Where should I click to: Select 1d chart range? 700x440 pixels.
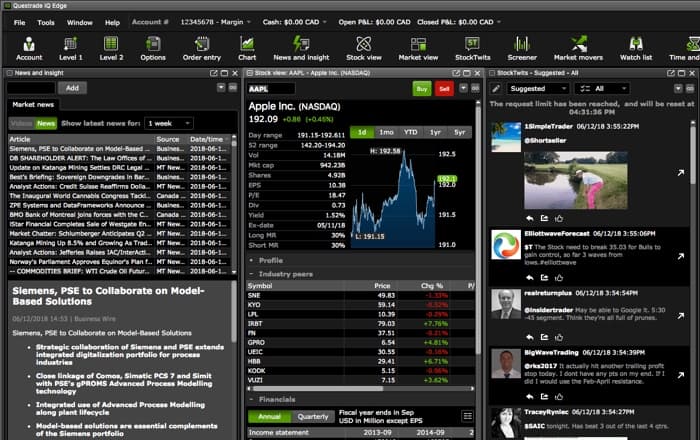point(362,132)
